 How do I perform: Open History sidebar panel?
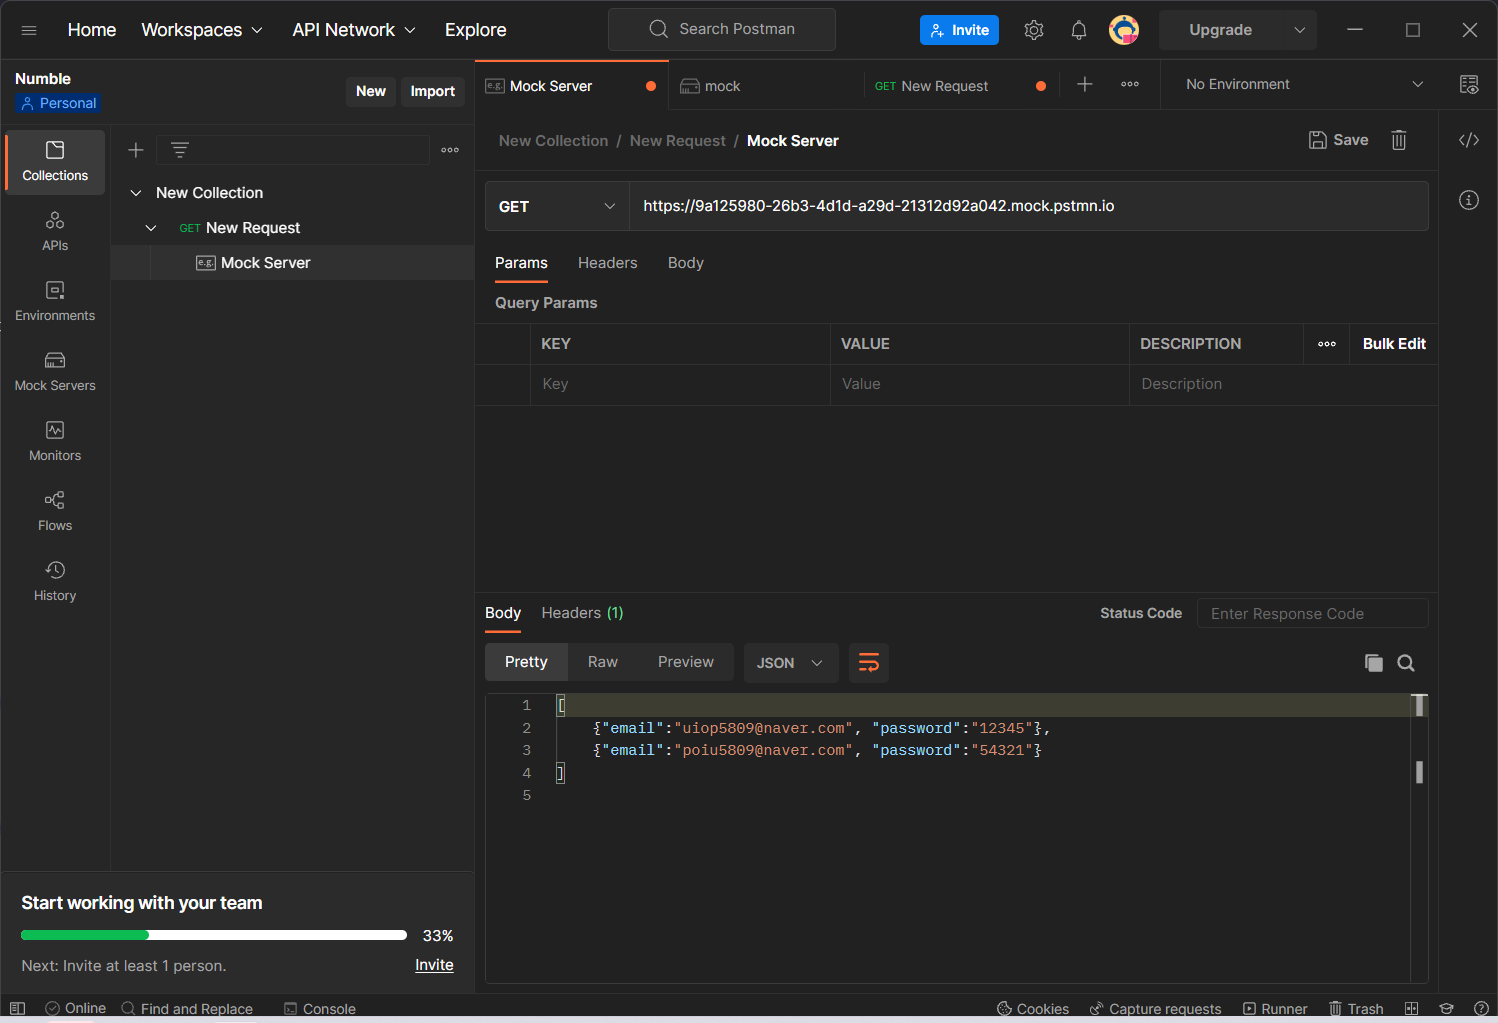55,581
